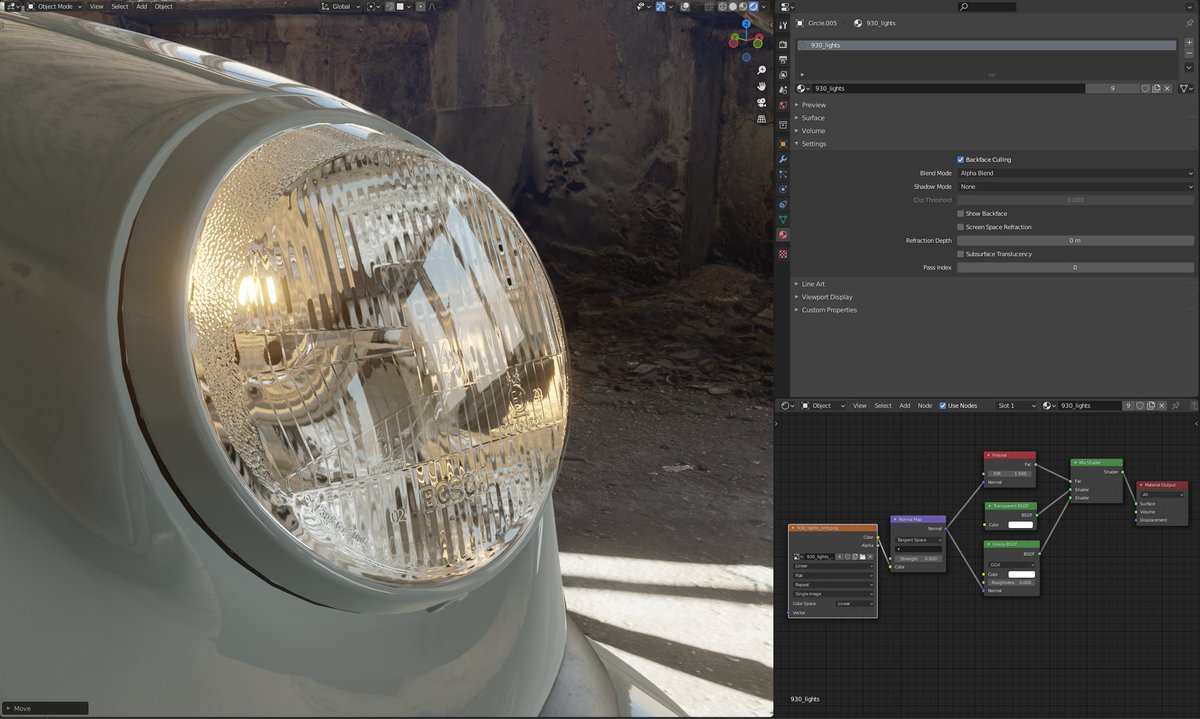
Task: Open the View Layer properties tab
Action: 783,75
